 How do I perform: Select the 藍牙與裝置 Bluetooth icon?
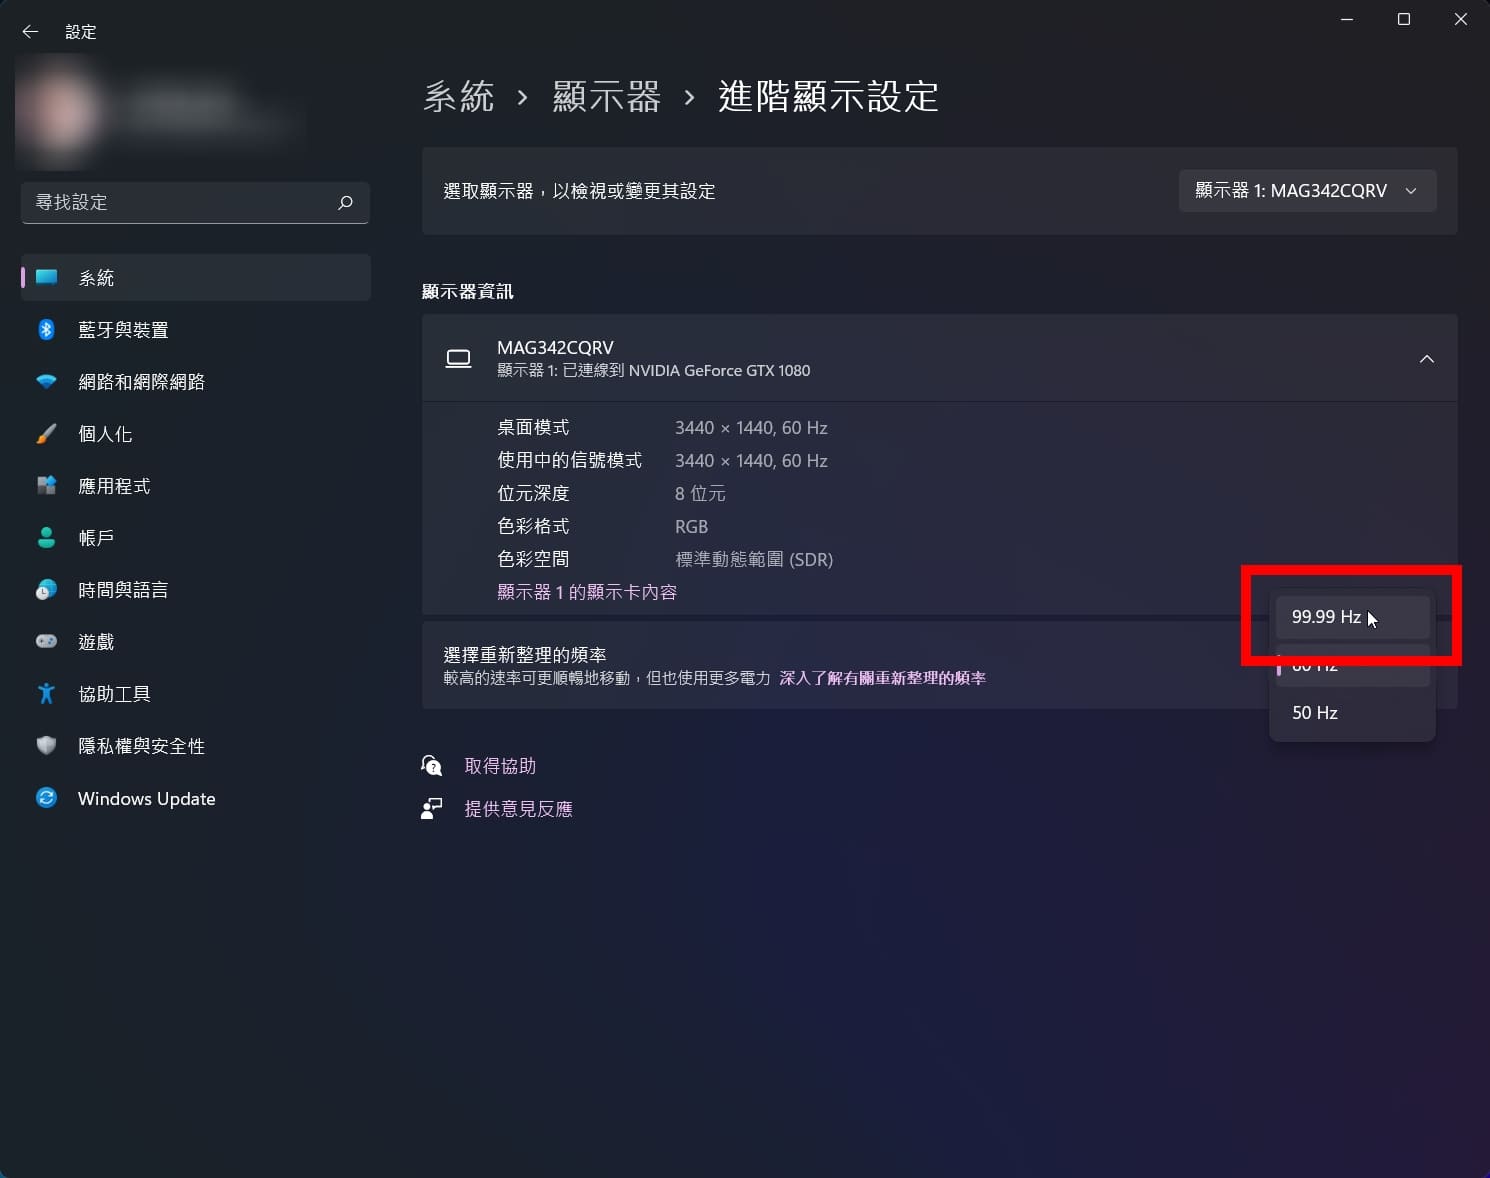pos(46,329)
